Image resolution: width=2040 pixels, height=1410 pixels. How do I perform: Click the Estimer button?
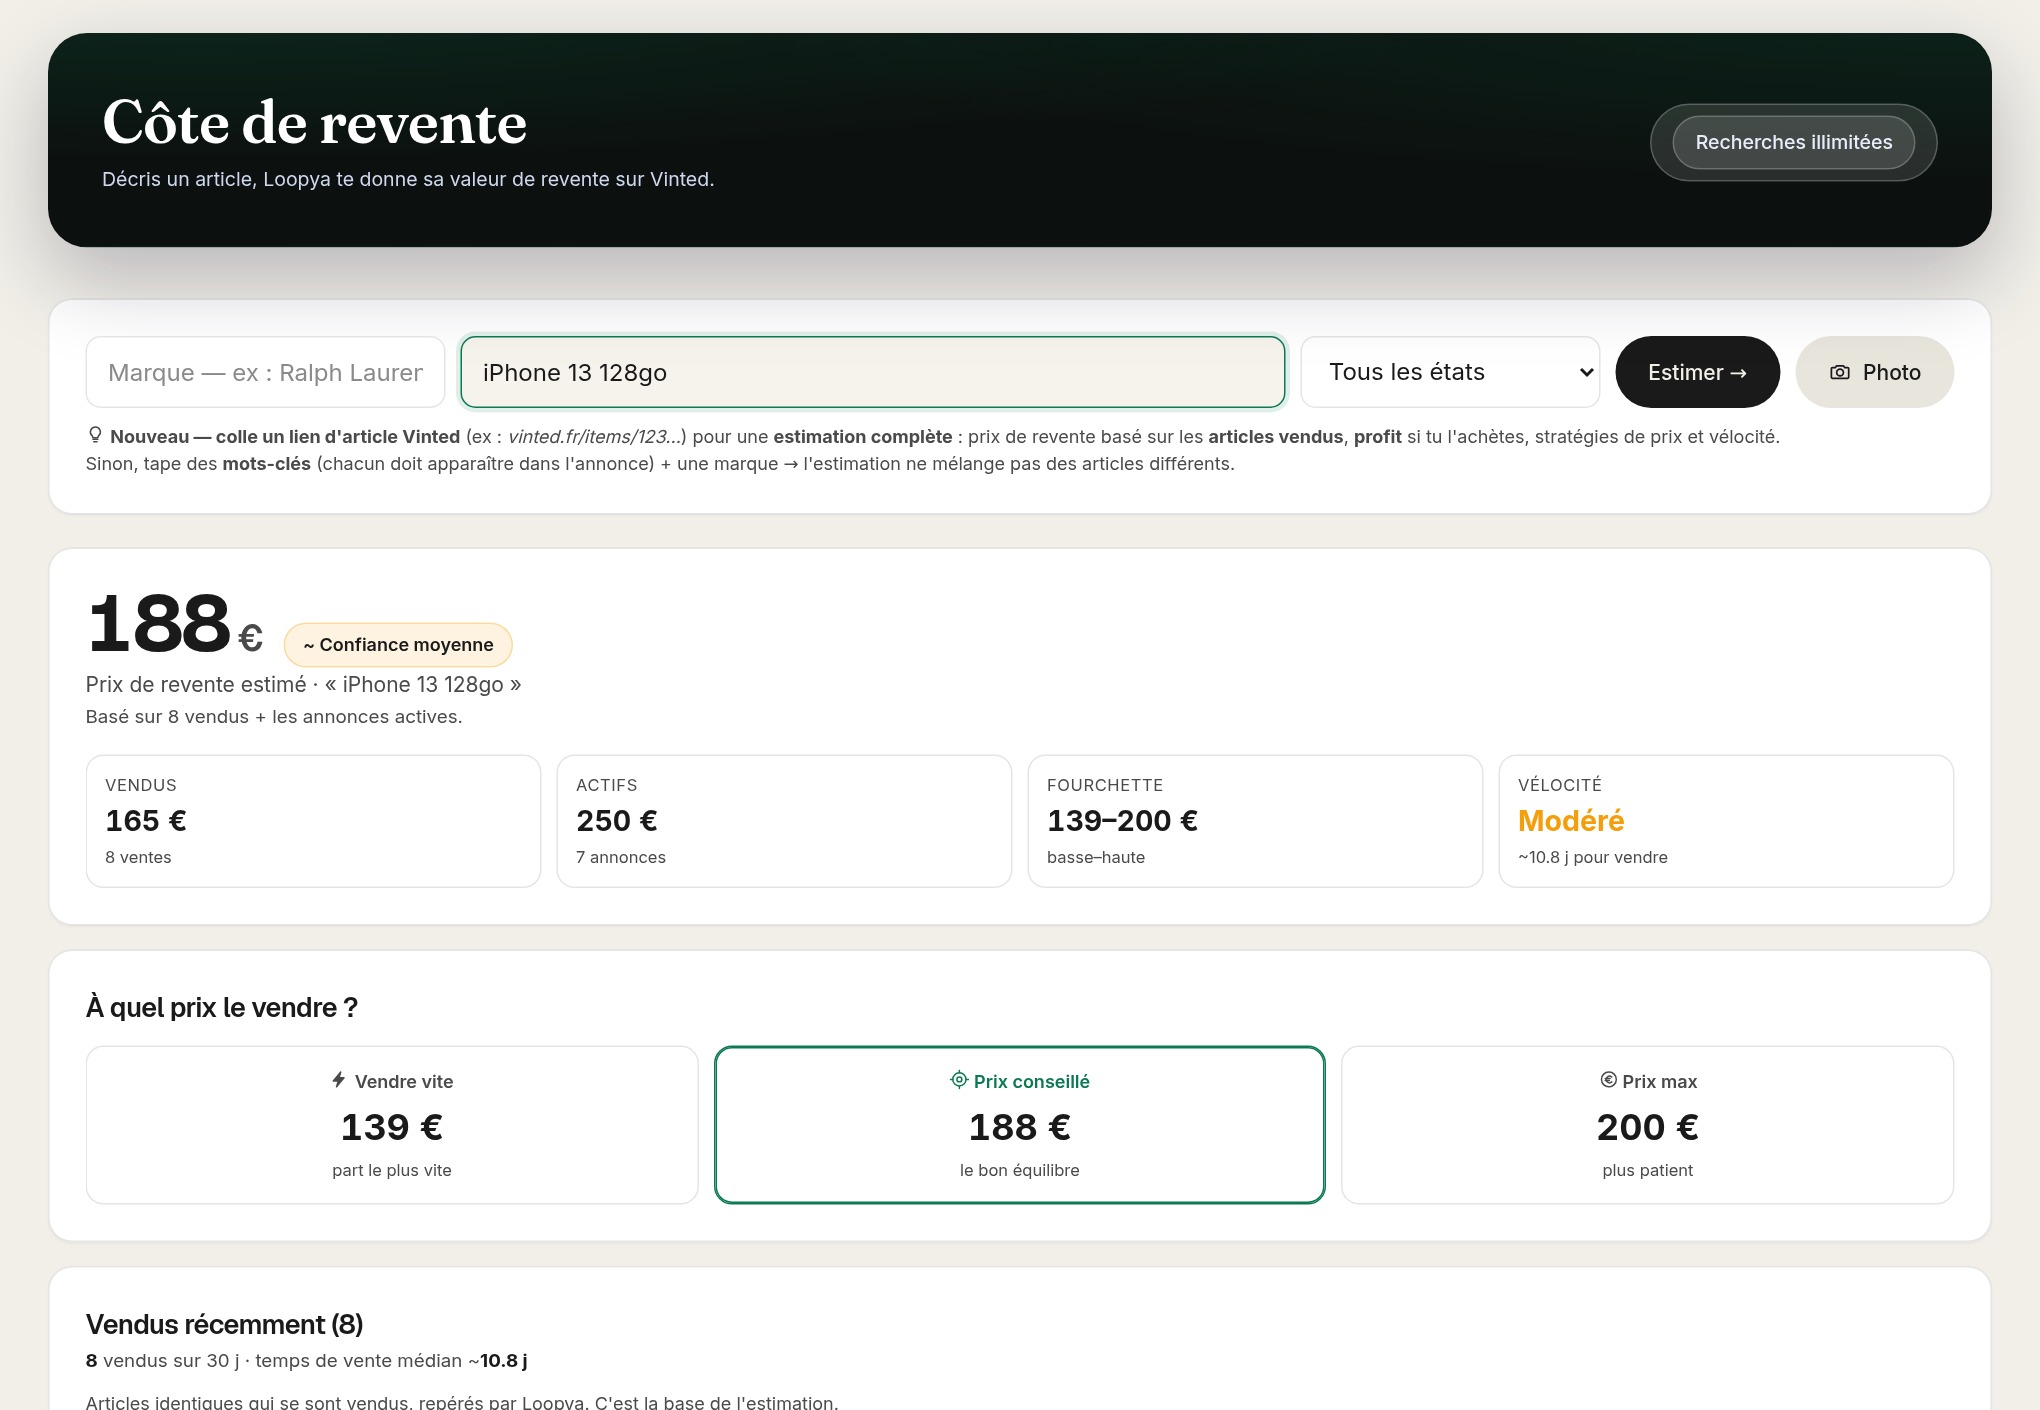(x=1697, y=372)
